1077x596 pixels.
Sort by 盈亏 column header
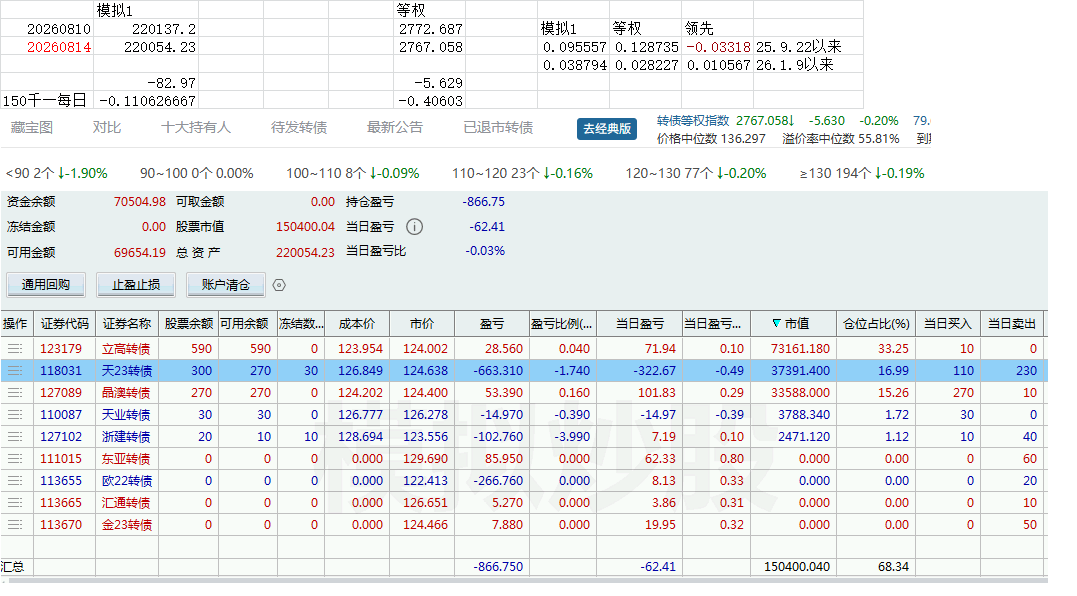coord(492,323)
